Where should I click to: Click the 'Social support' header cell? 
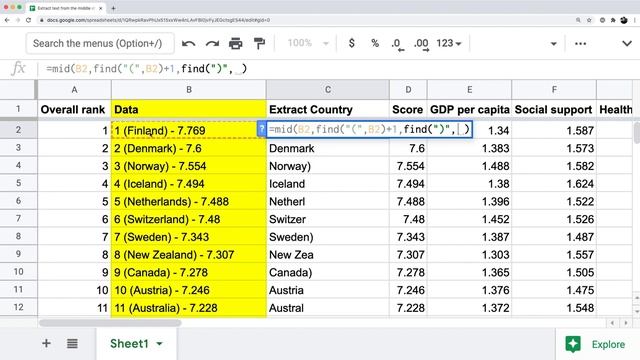tap(554, 109)
